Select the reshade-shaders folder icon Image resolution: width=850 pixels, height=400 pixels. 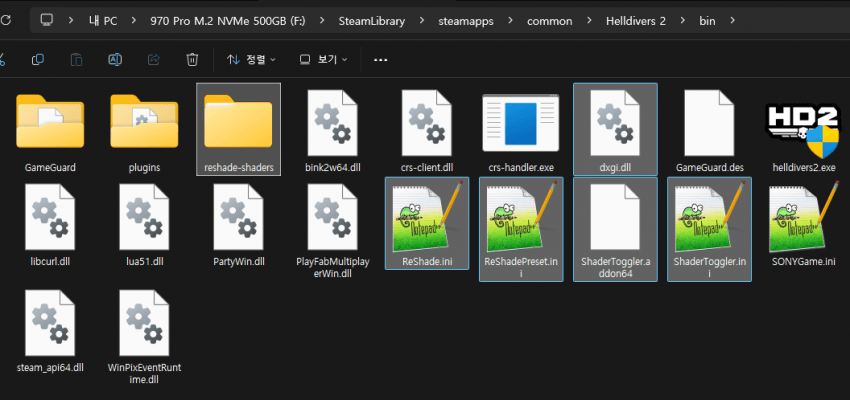[x=238, y=121]
